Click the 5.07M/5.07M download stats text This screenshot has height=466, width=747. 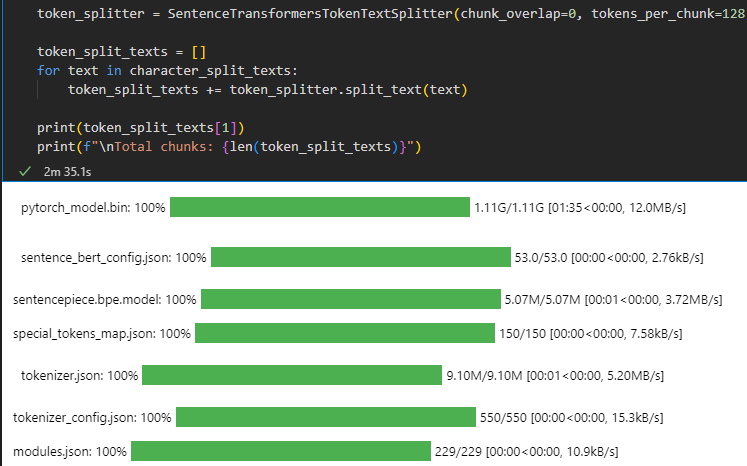[x=613, y=300]
